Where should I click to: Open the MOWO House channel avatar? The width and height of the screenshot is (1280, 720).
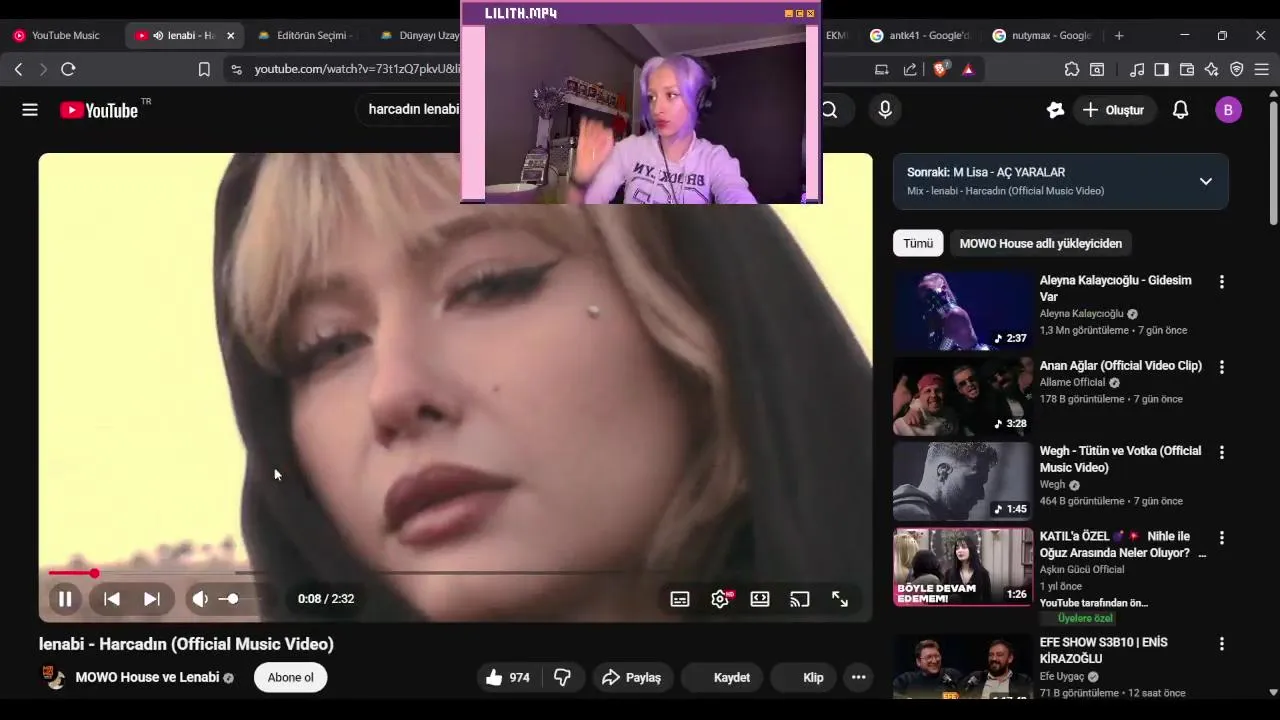tap(52, 677)
